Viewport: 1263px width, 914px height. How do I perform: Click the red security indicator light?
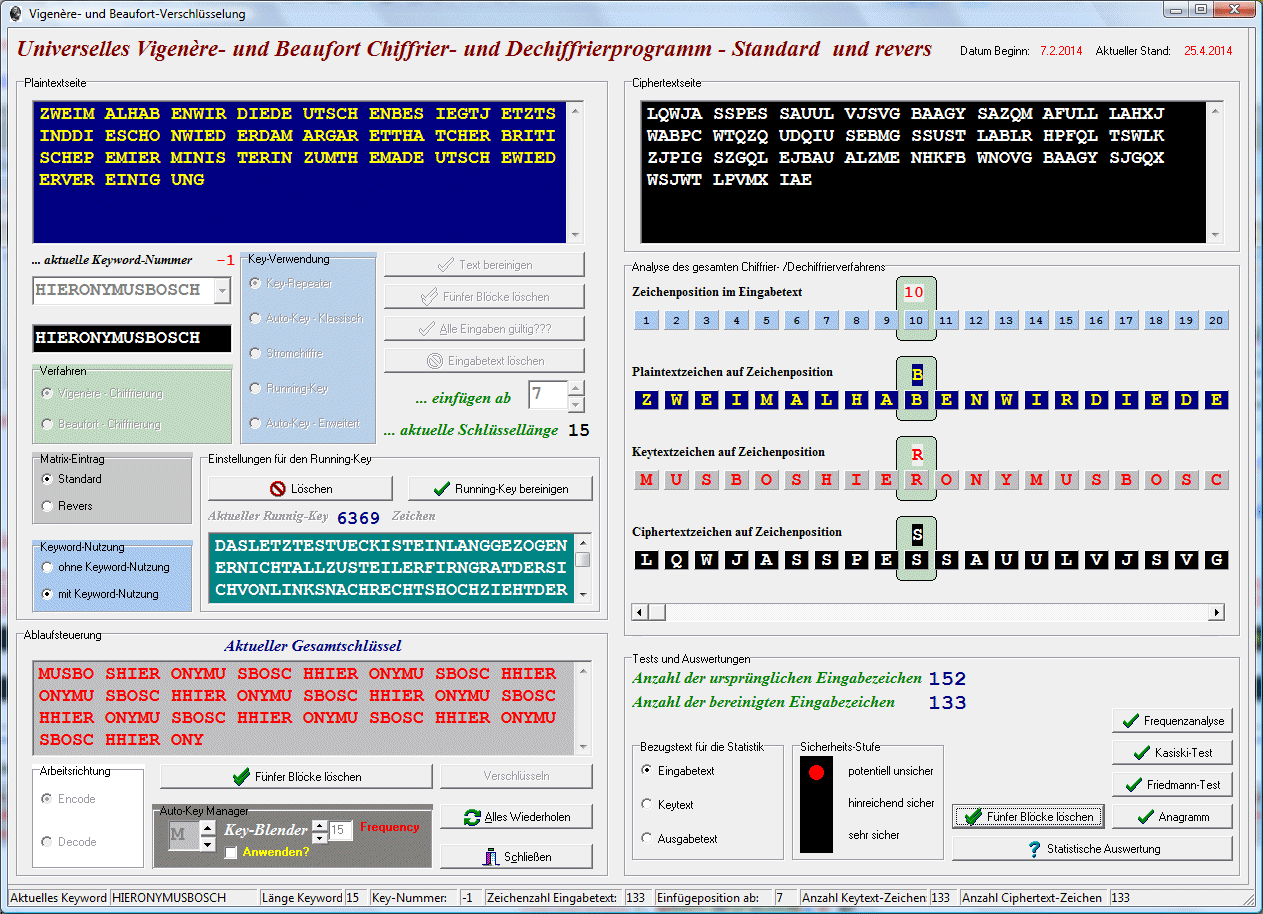point(816,772)
